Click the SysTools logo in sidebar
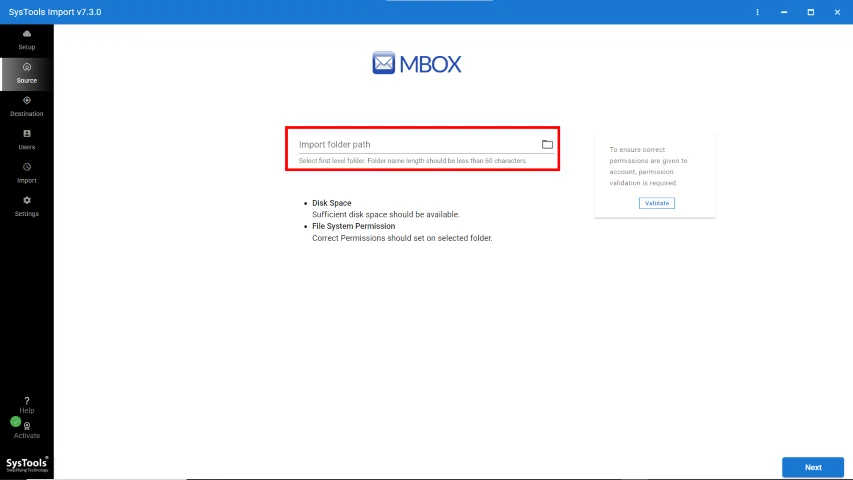This screenshot has height=480, width=853. tap(27, 464)
